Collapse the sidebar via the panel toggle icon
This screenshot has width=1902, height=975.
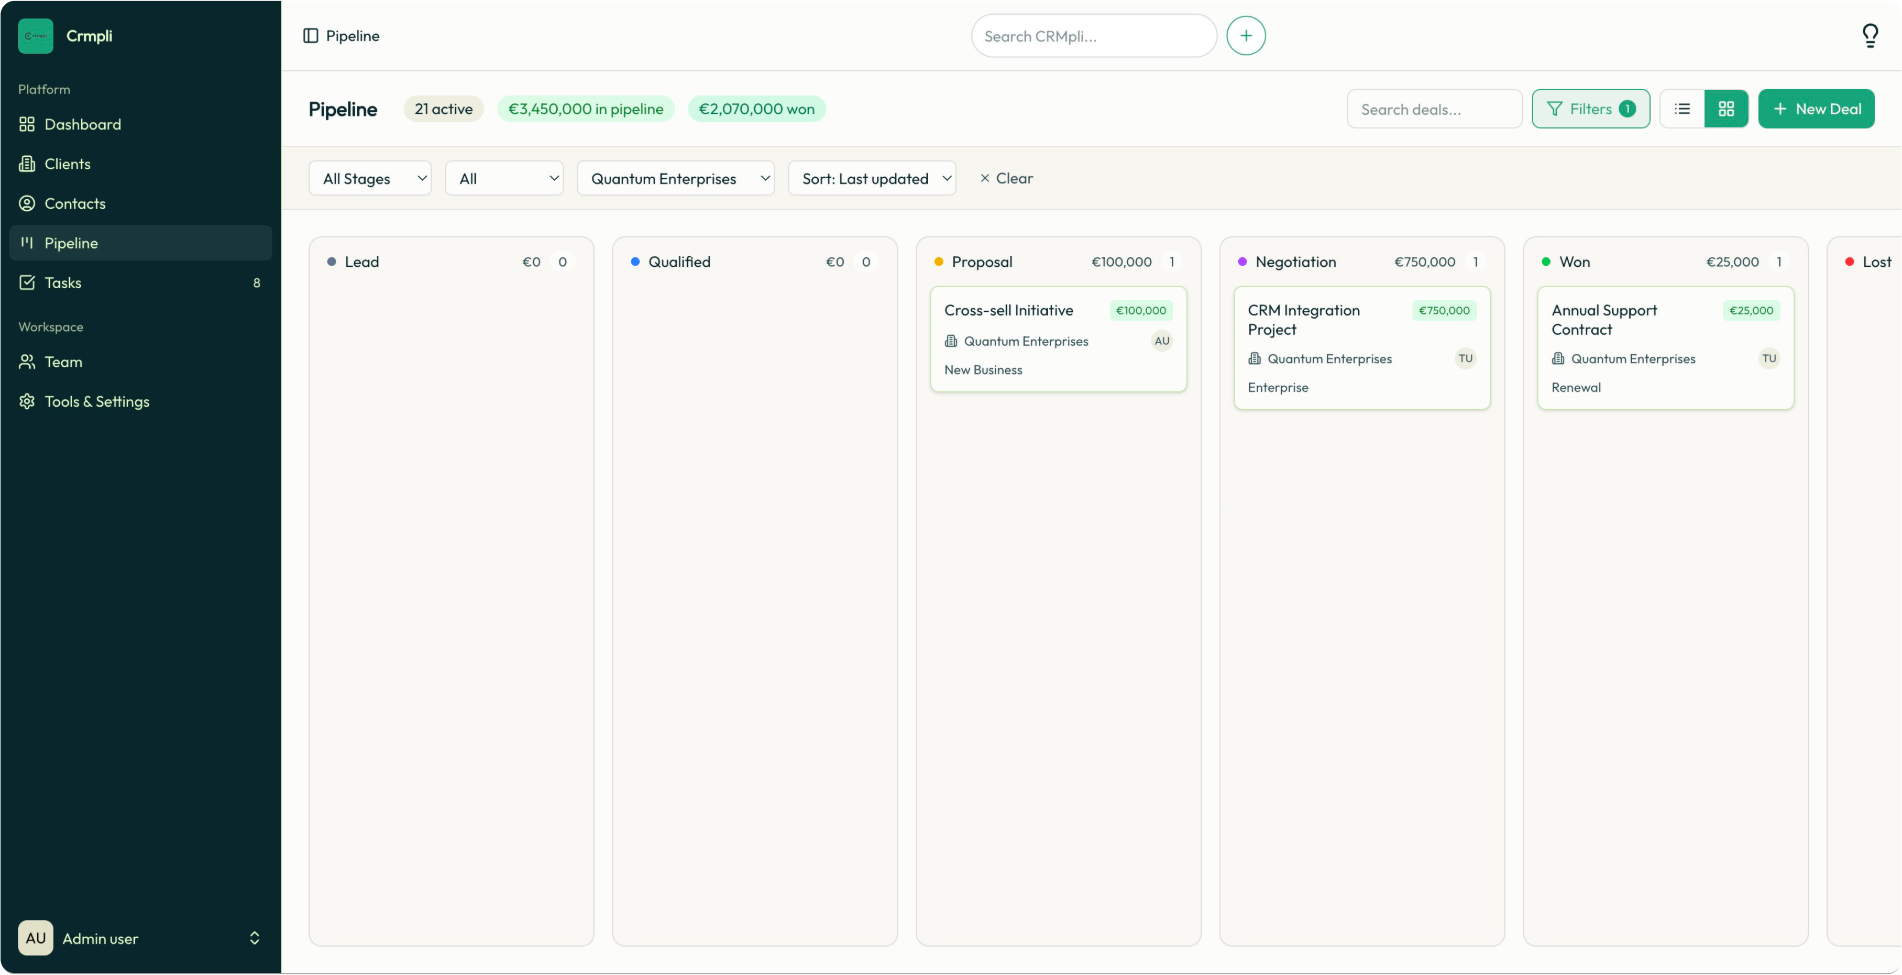[311, 35]
